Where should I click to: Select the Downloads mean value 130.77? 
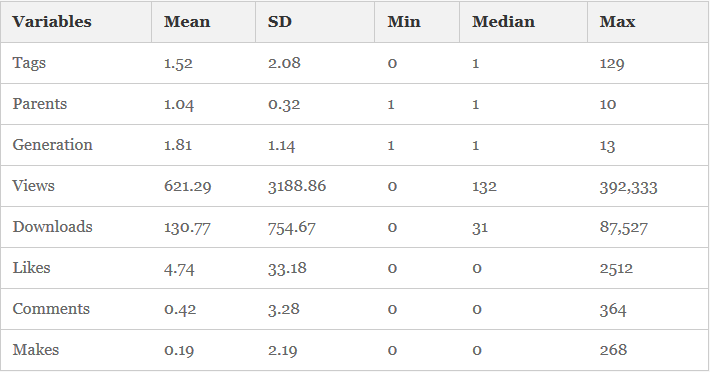pyautogui.click(x=187, y=227)
